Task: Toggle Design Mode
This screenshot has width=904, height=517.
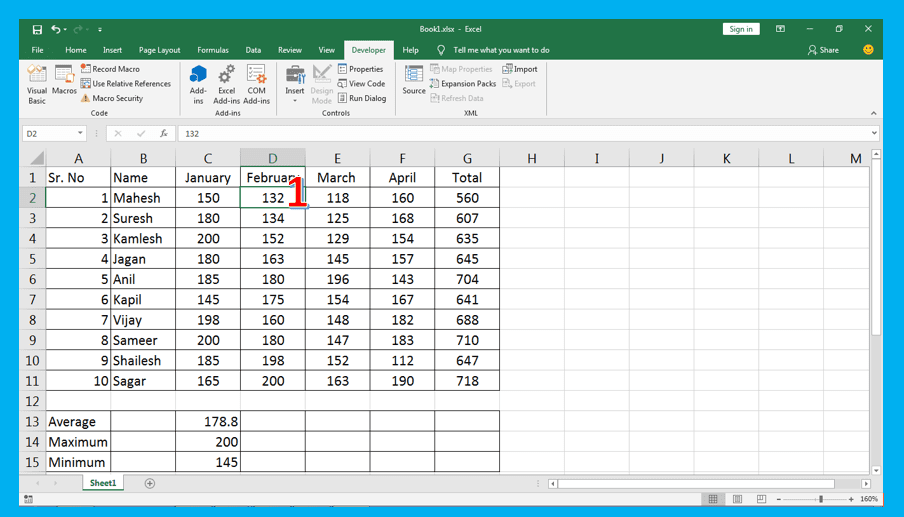Action: pos(322,84)
